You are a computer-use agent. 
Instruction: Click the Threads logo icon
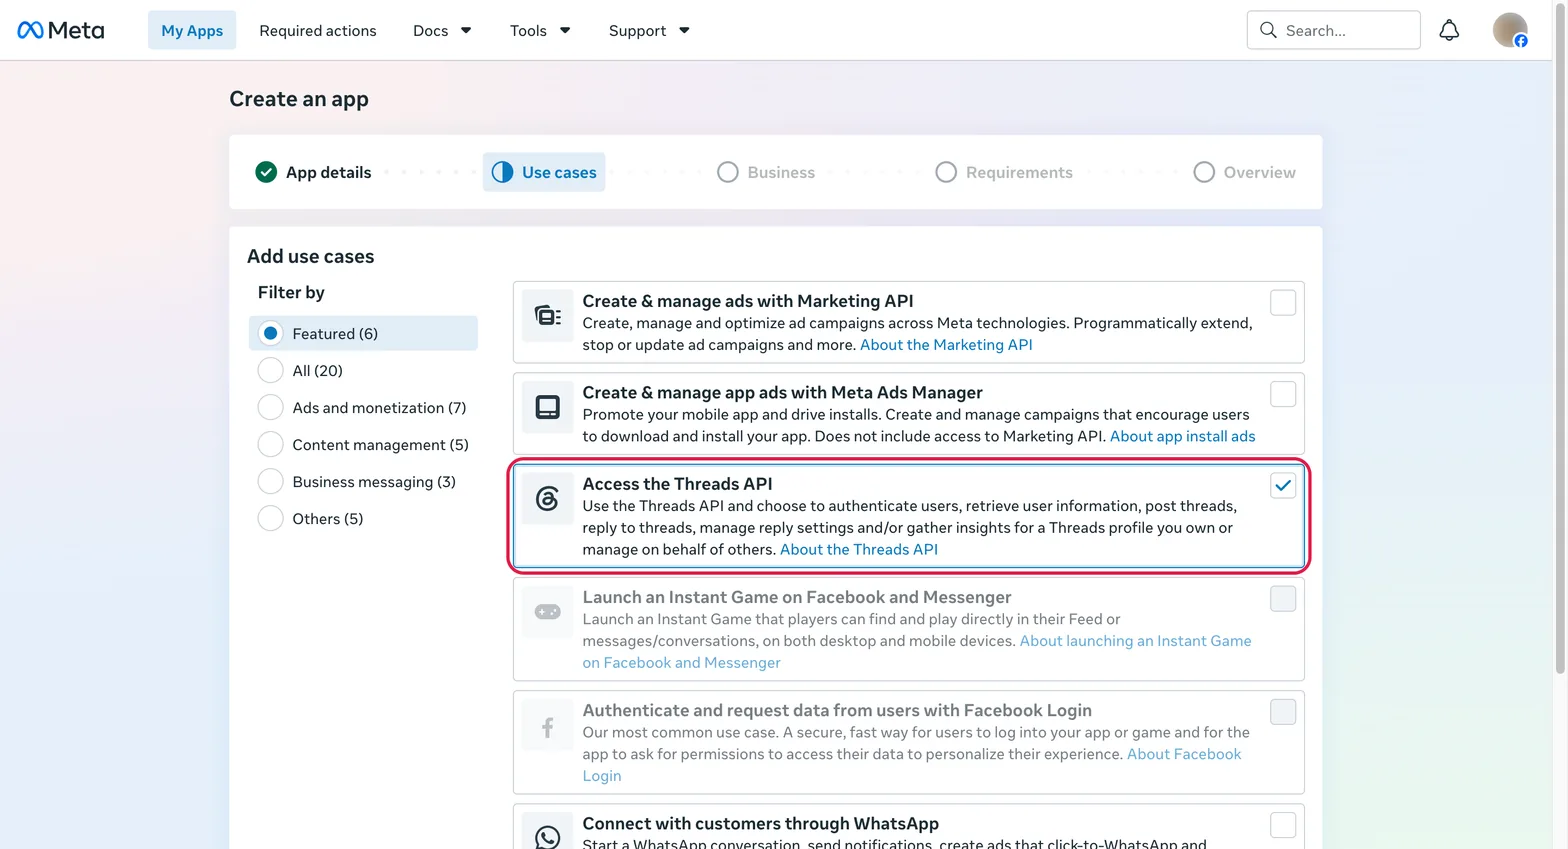(x=547, y=498)
